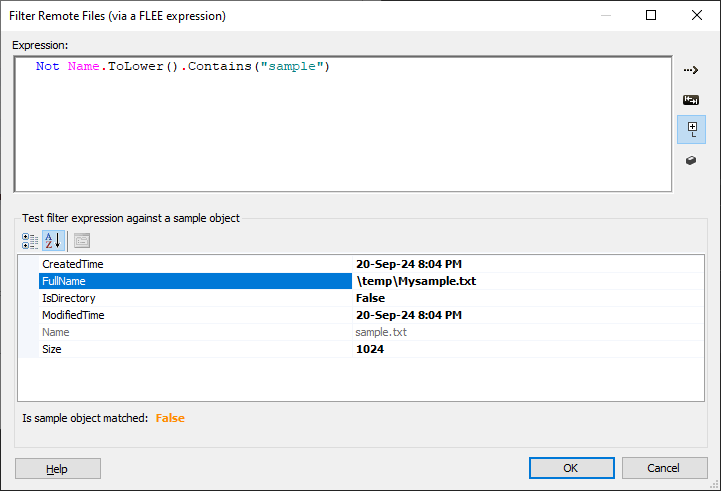This screenshot has height=491, width=721.
Task: Select Alphabetical sort in property grid
Action: coord(53,241)
